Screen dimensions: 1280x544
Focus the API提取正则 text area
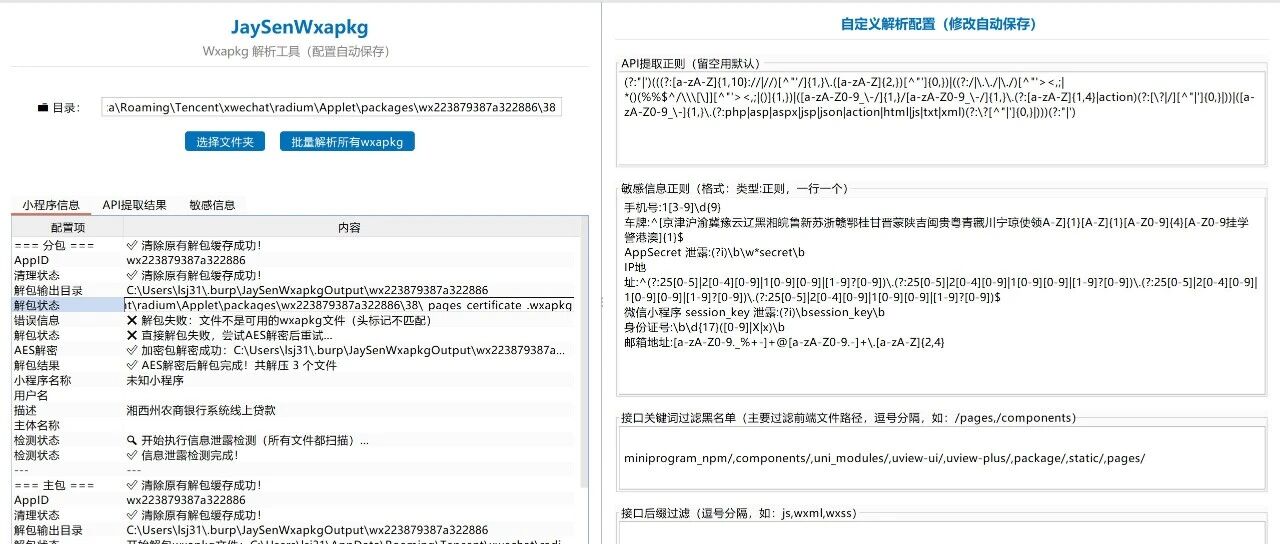tap(941, 118)
